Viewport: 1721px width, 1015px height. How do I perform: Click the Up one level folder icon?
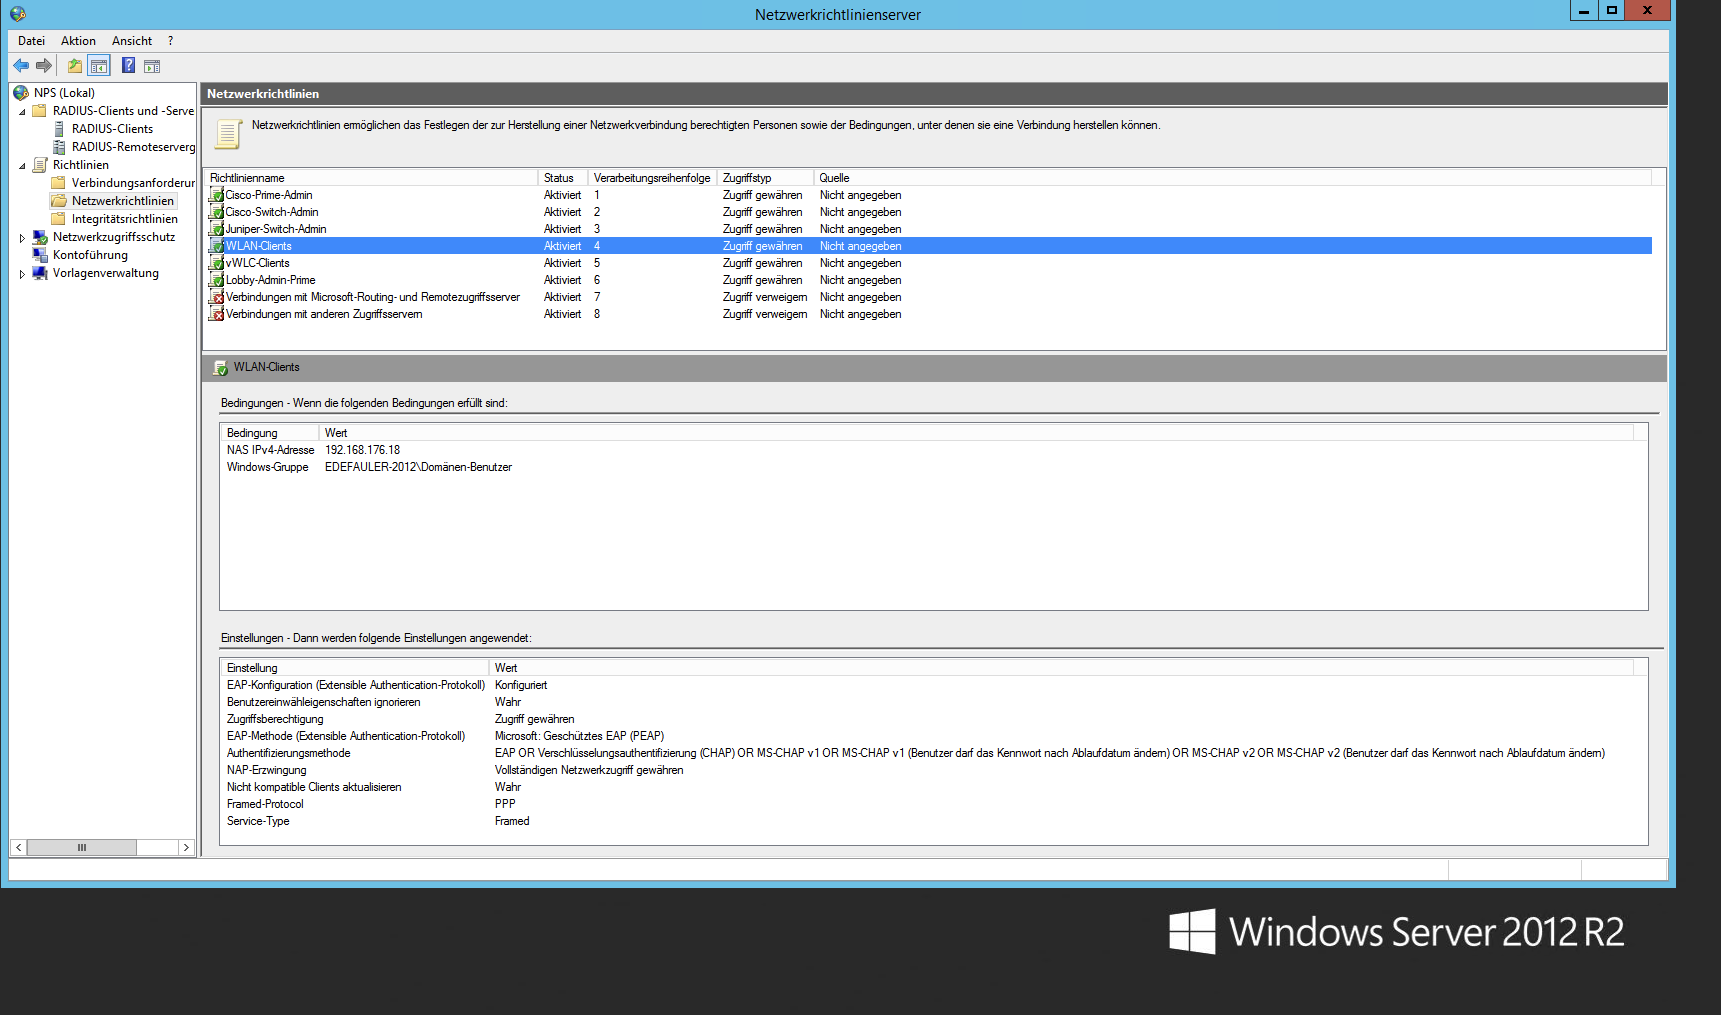tap(75, 66)
